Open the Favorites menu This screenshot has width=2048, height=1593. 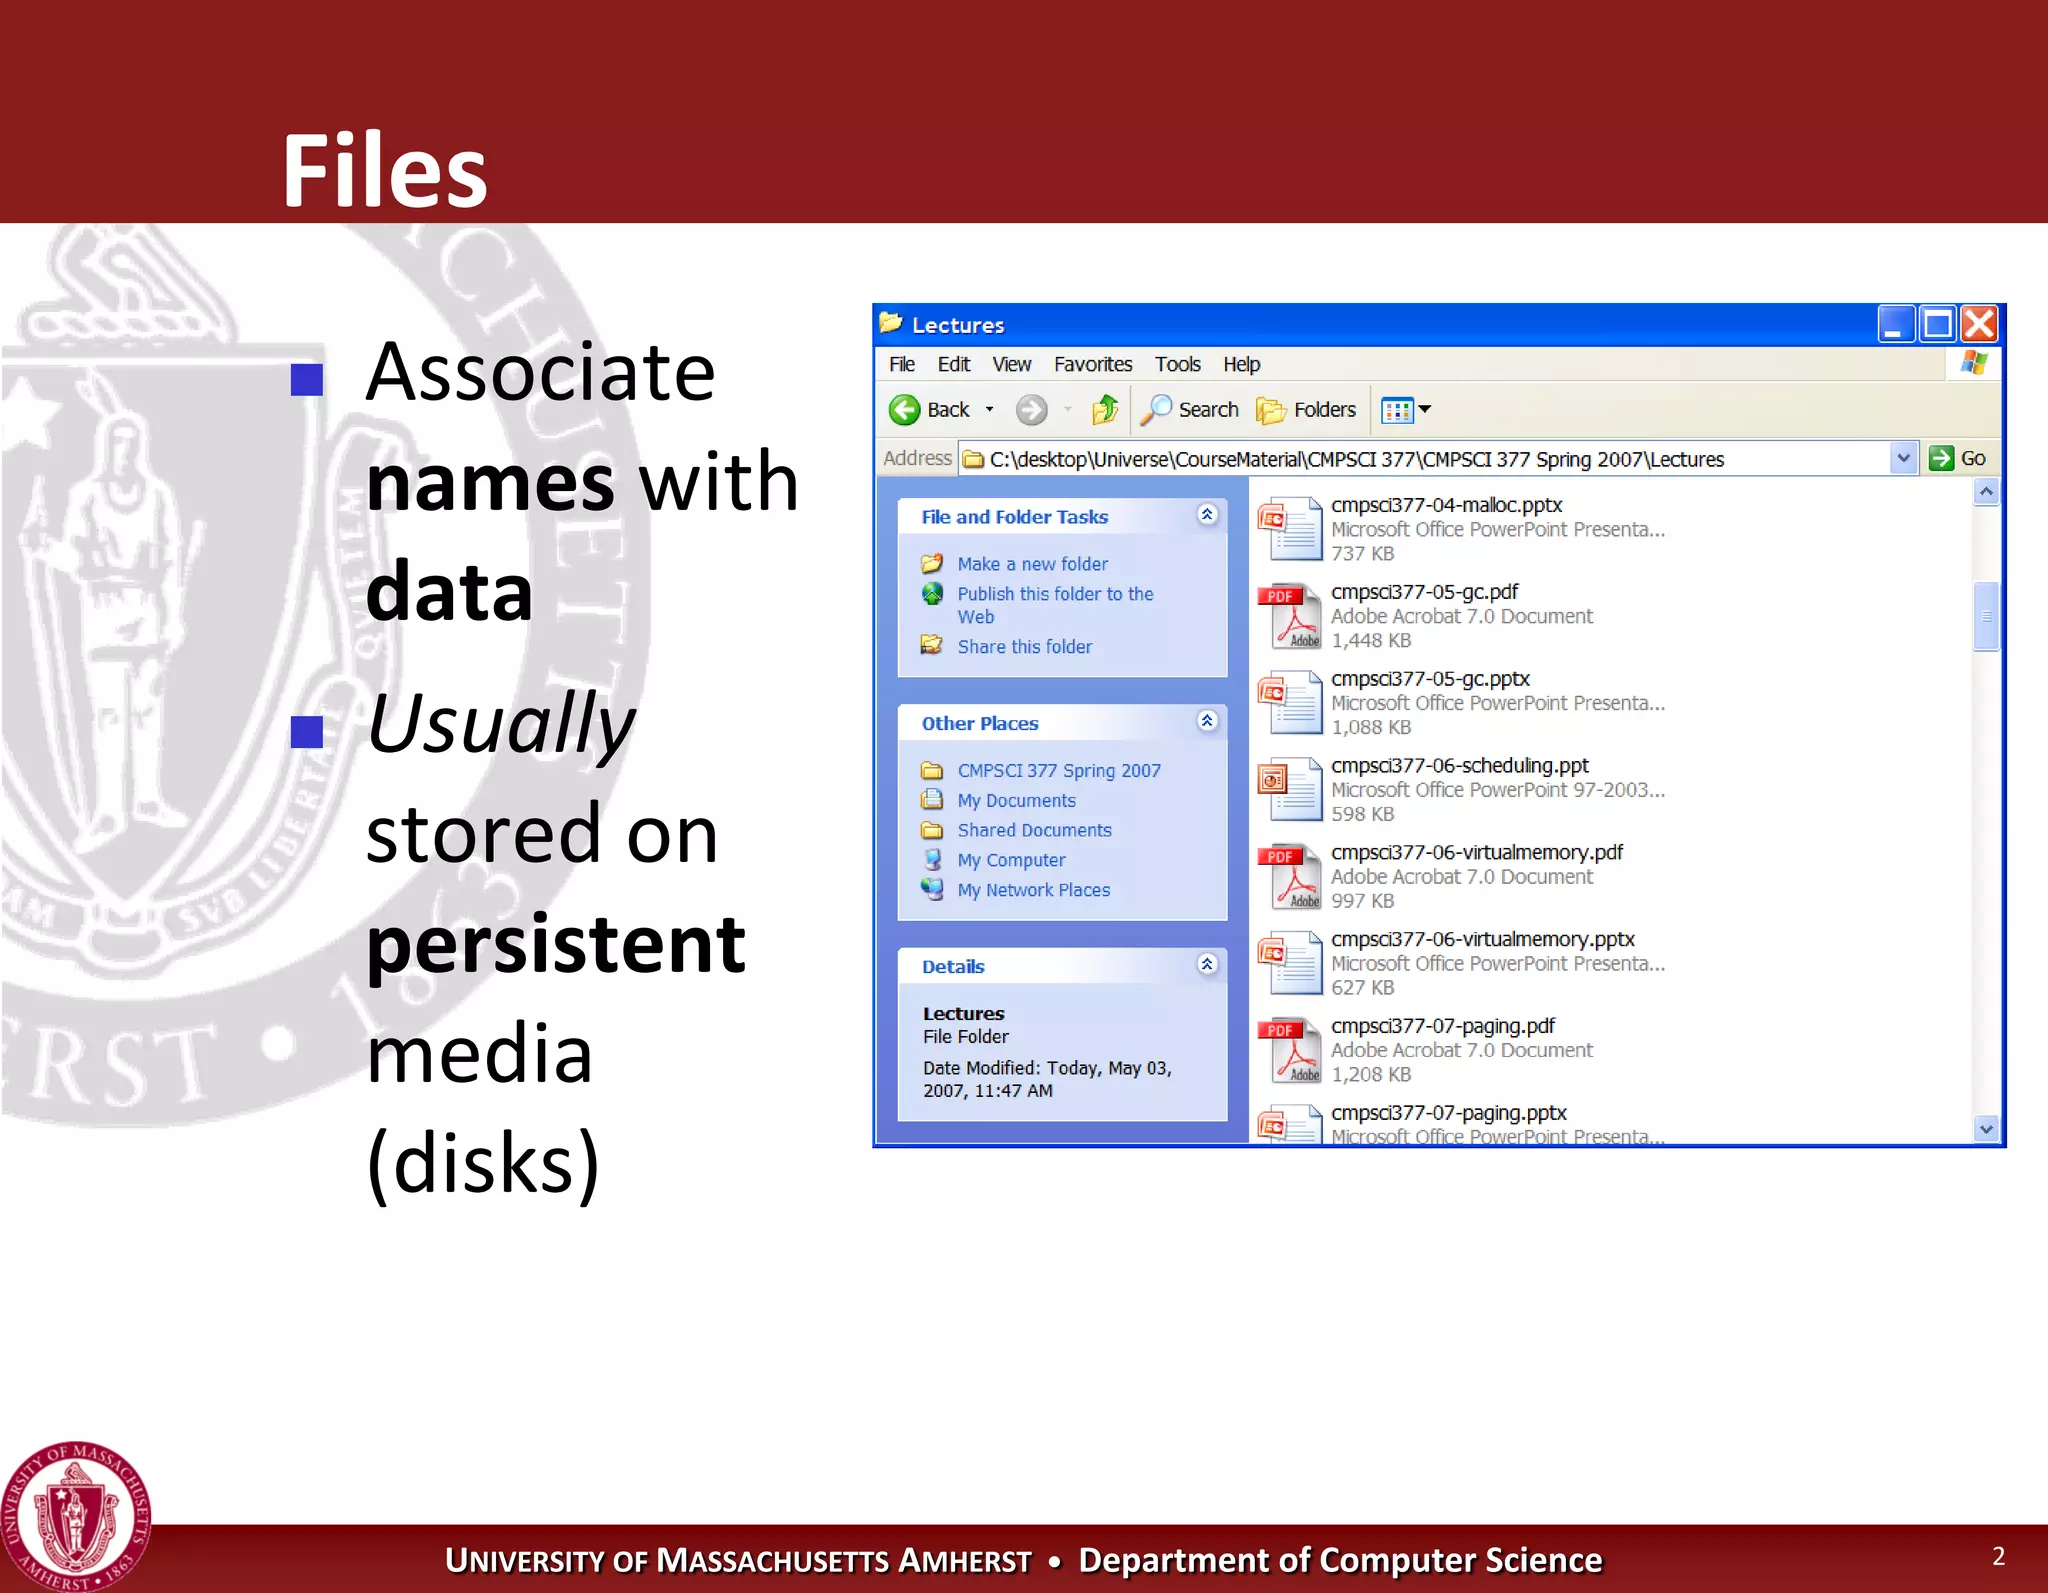tap(1092, 364)
